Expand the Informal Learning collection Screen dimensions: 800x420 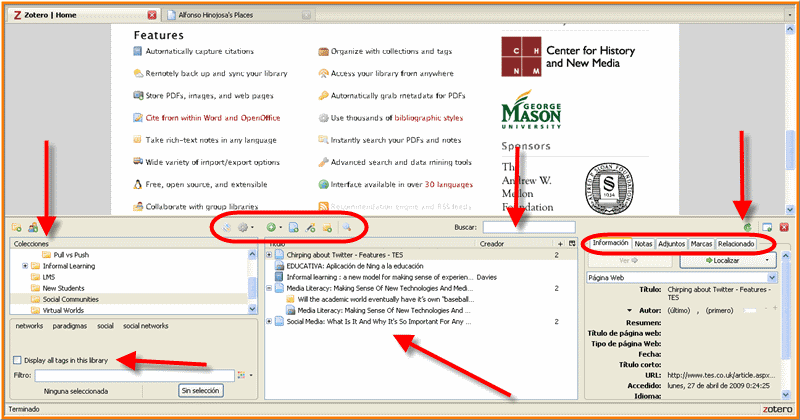25,266
